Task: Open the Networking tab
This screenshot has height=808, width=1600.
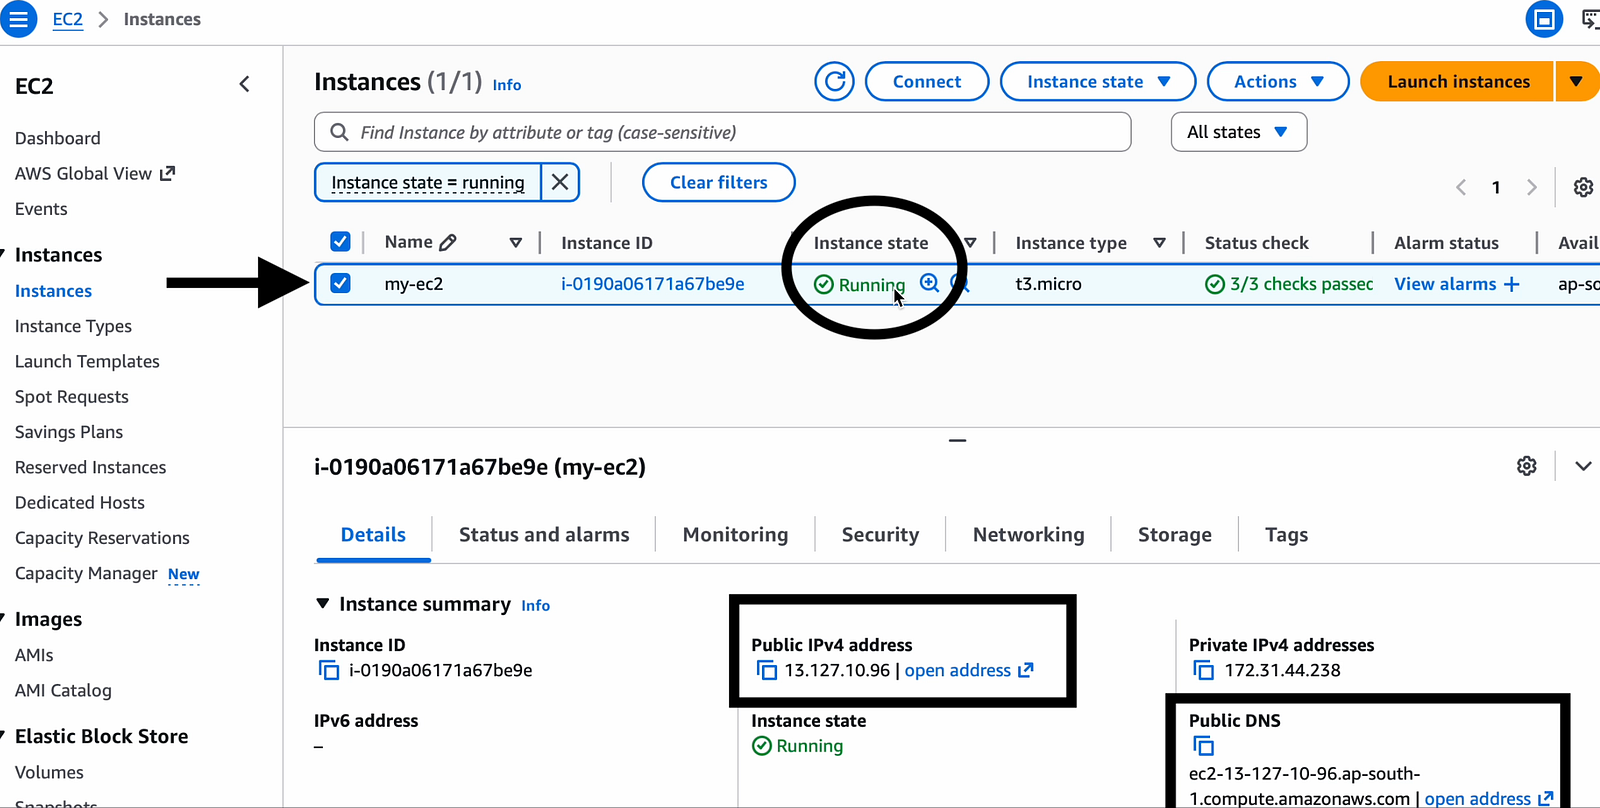Action: tap(1028, 535)
